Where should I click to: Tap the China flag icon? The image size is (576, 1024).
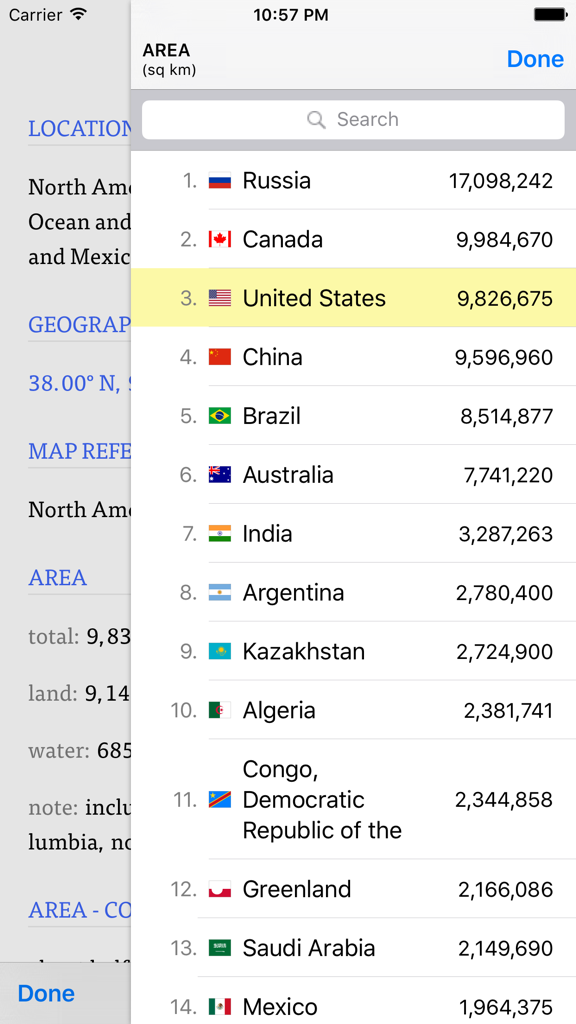[x=221, y=357]
